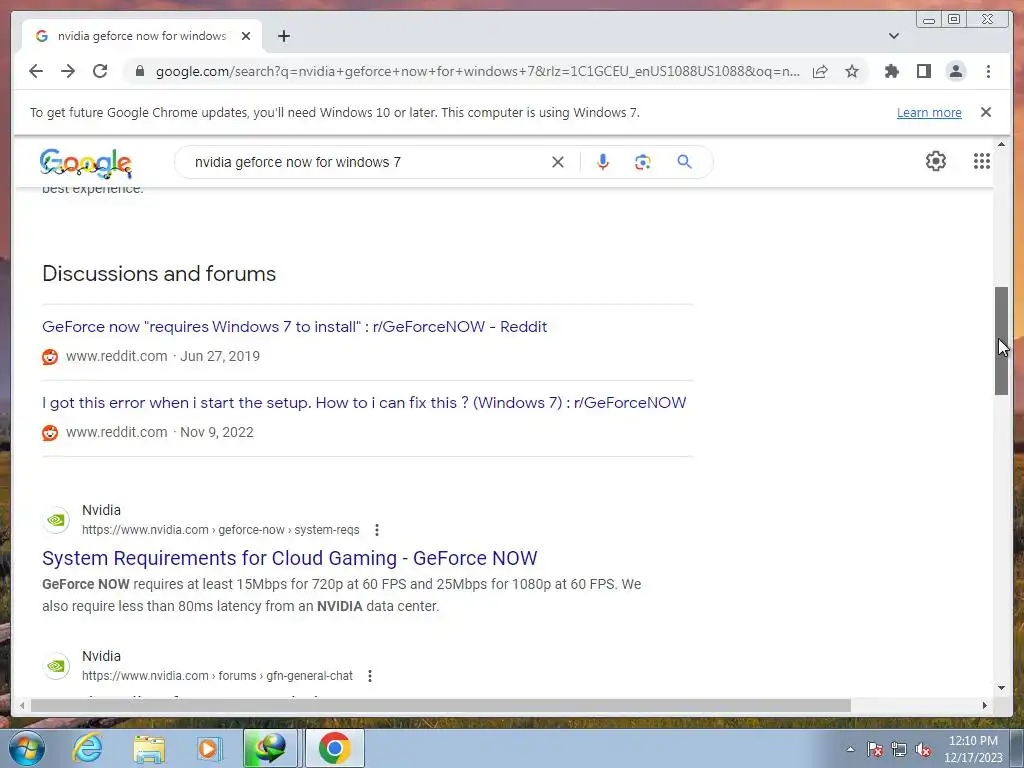Share this page icon in address bar

pos(820,71)
